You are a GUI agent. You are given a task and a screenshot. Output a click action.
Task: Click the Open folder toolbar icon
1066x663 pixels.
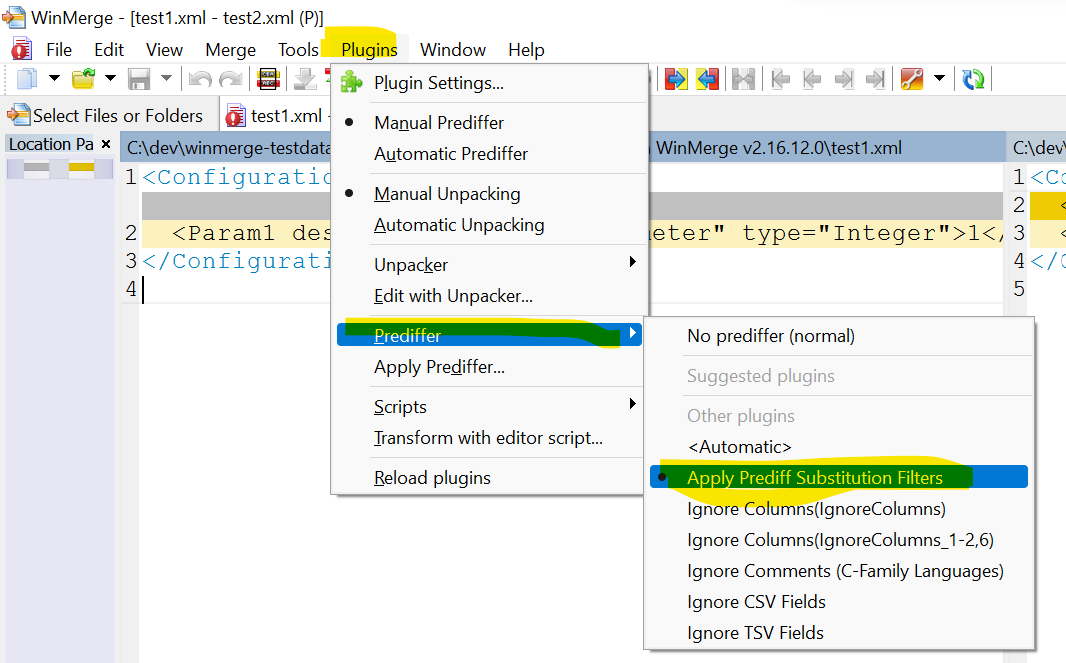84,79
